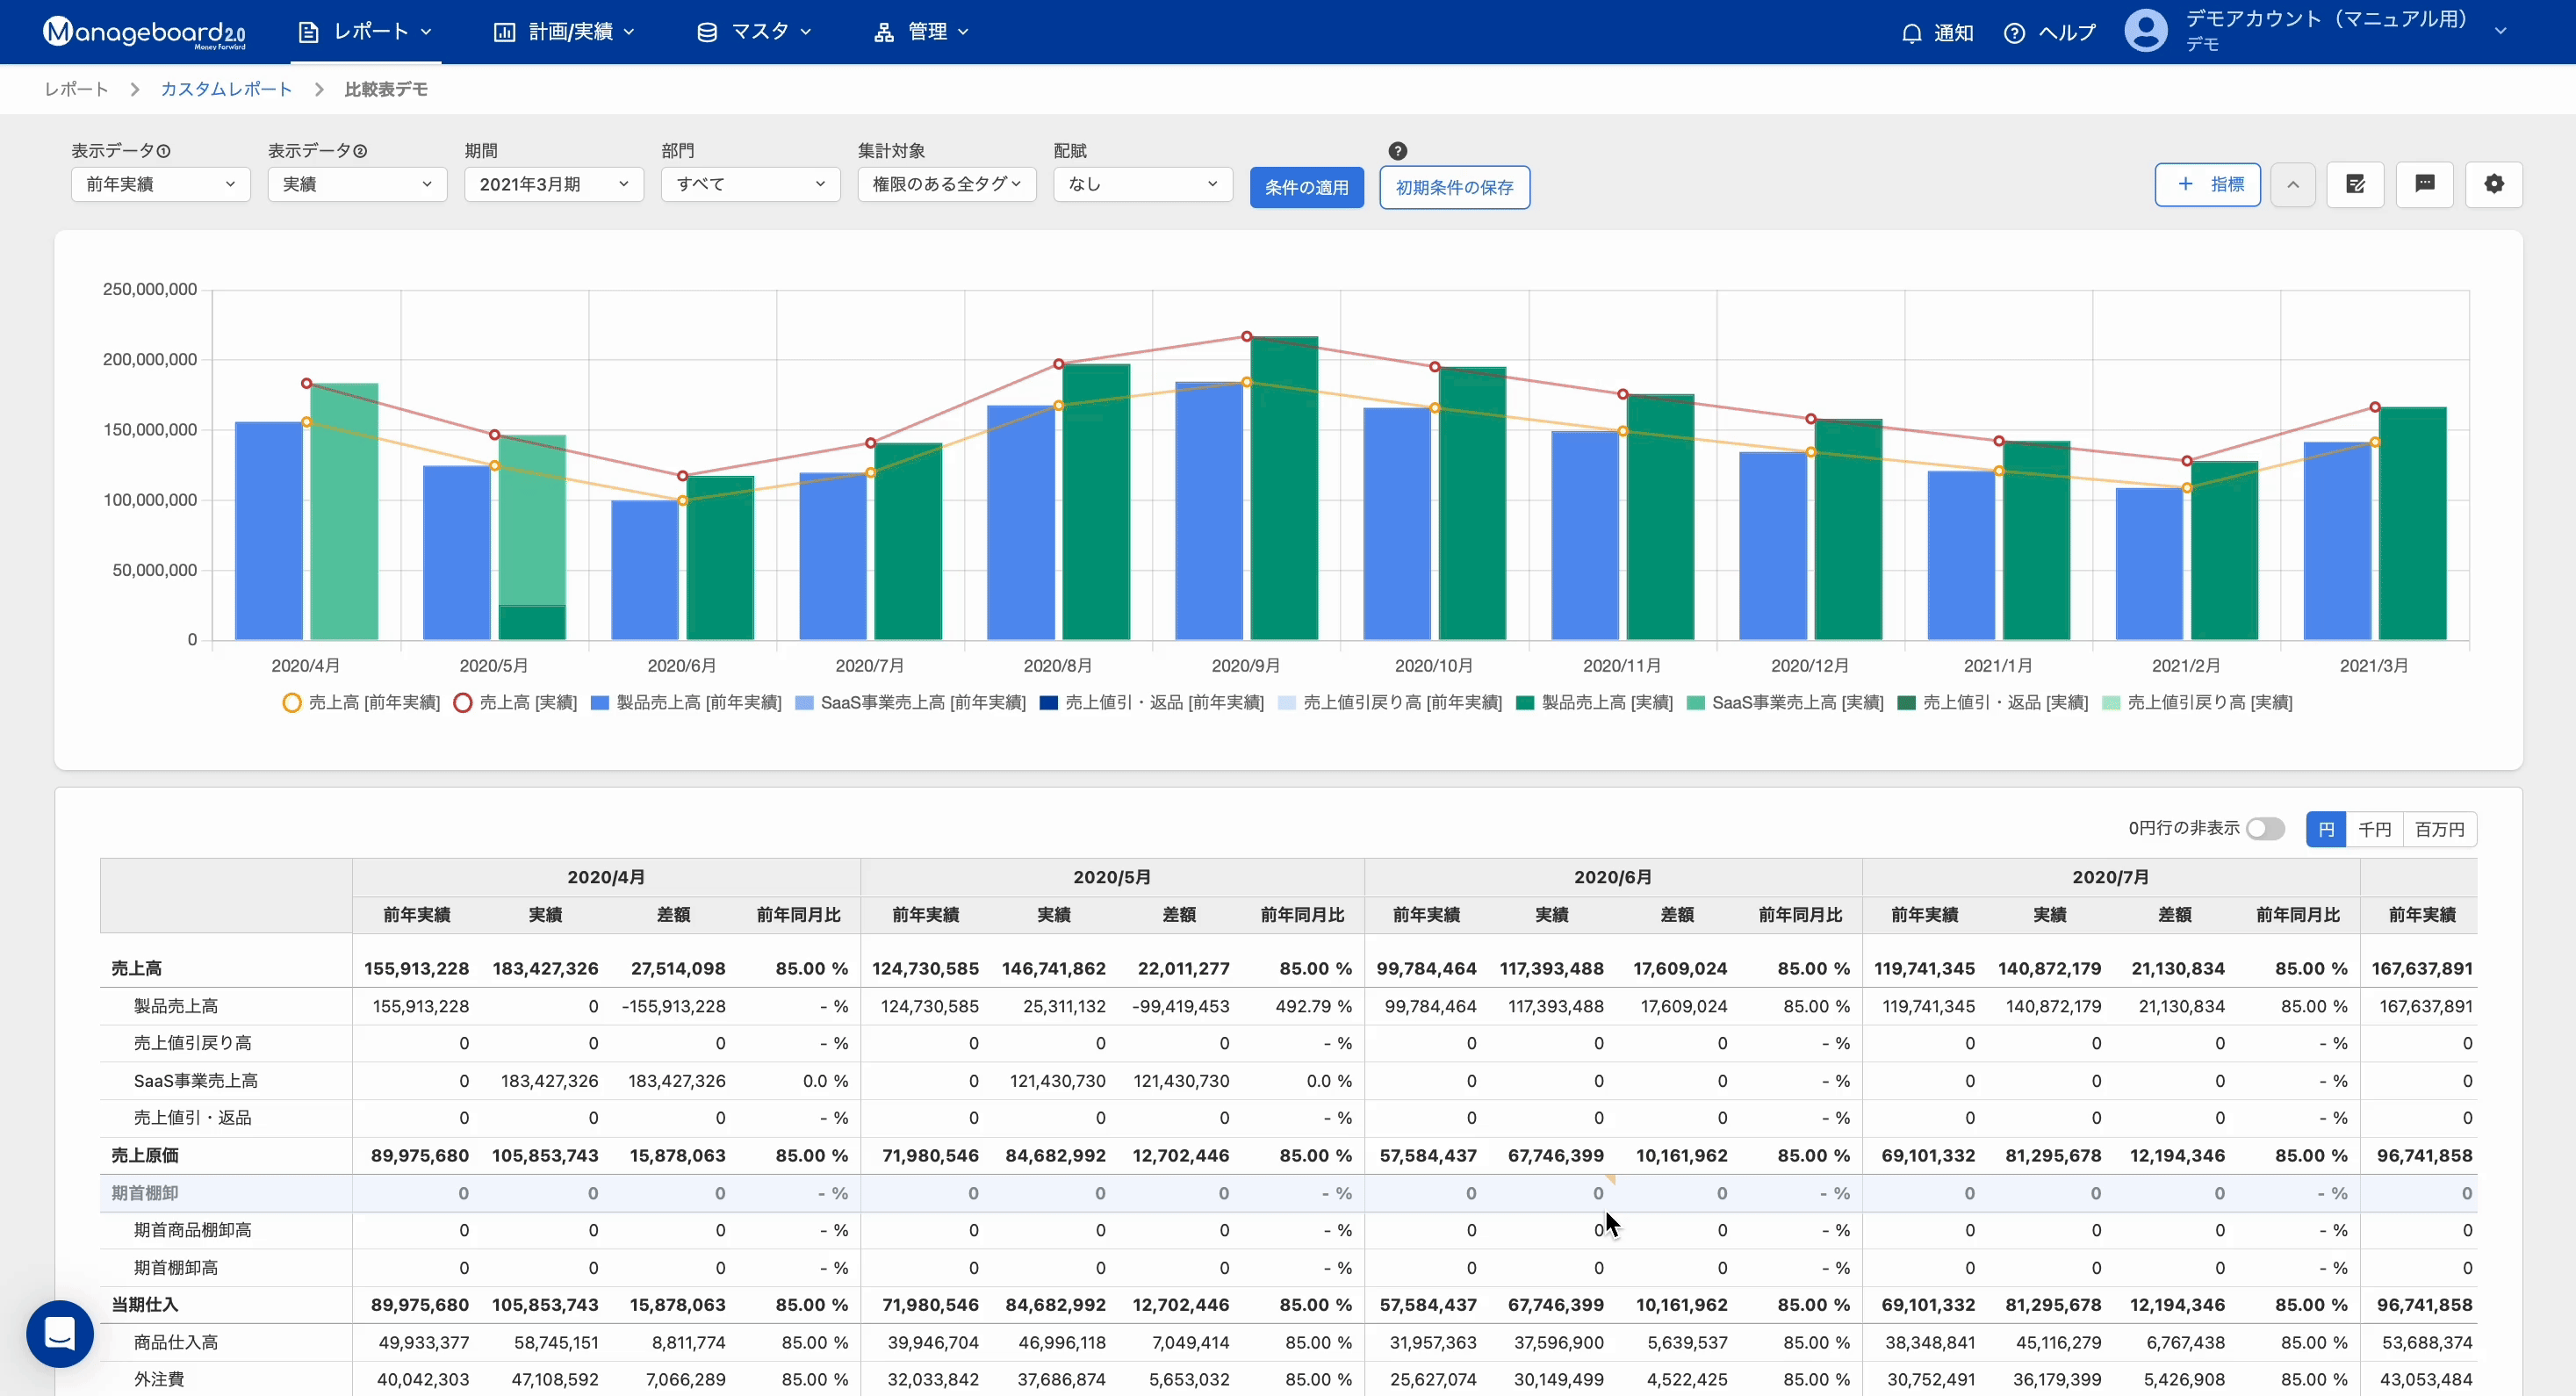Toggle 0円行の非表示 switch

click(2264, 829)
